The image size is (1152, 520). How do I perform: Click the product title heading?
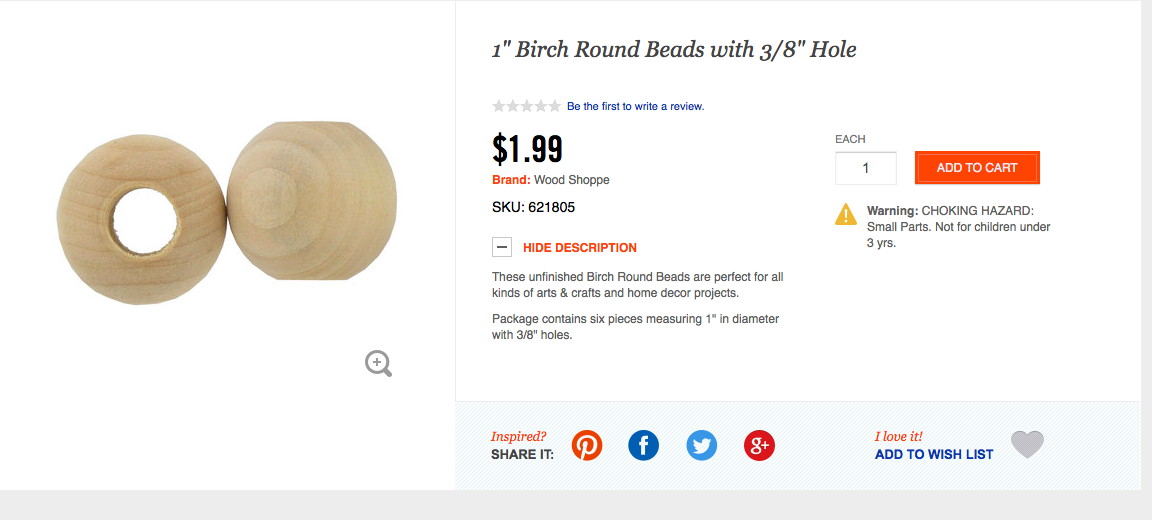[x=674, y=49]
